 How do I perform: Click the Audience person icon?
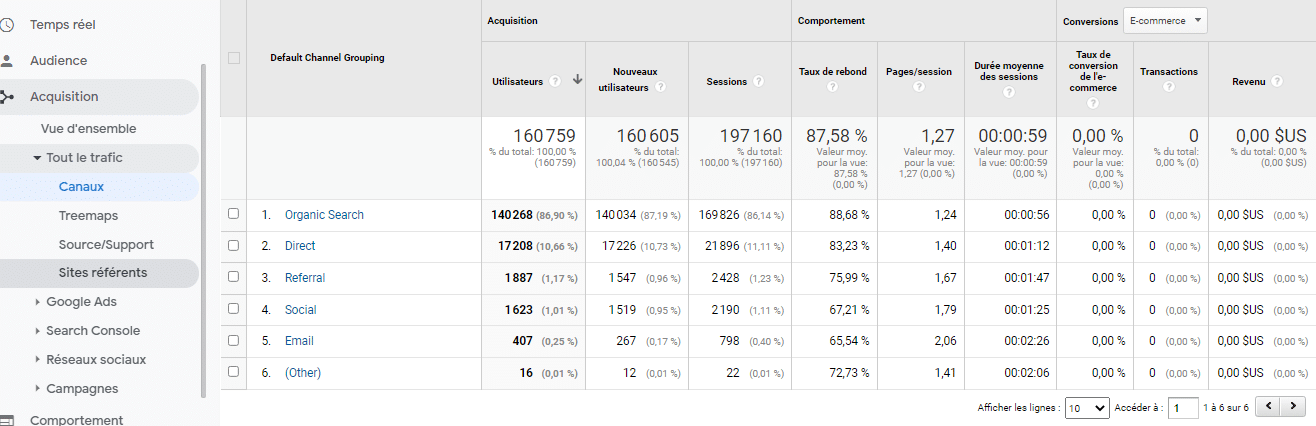(7, 60)
